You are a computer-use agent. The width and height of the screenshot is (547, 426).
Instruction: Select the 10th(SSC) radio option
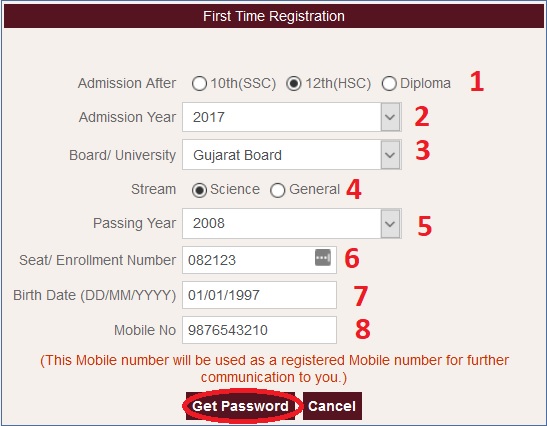[x=199, y=84]
